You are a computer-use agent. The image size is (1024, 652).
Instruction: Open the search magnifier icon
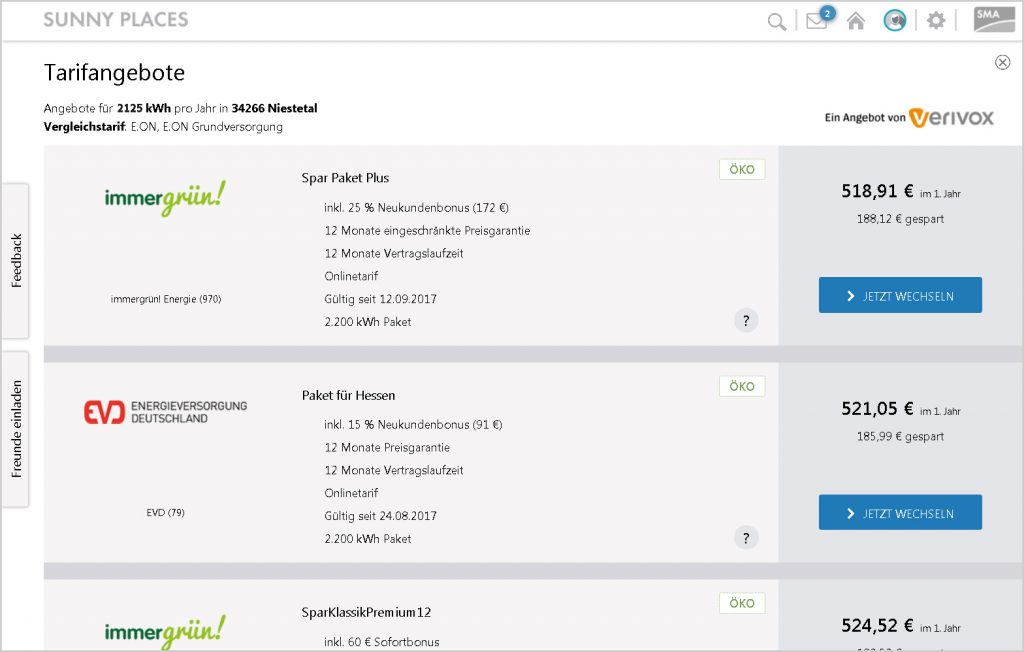pos(776,22)
